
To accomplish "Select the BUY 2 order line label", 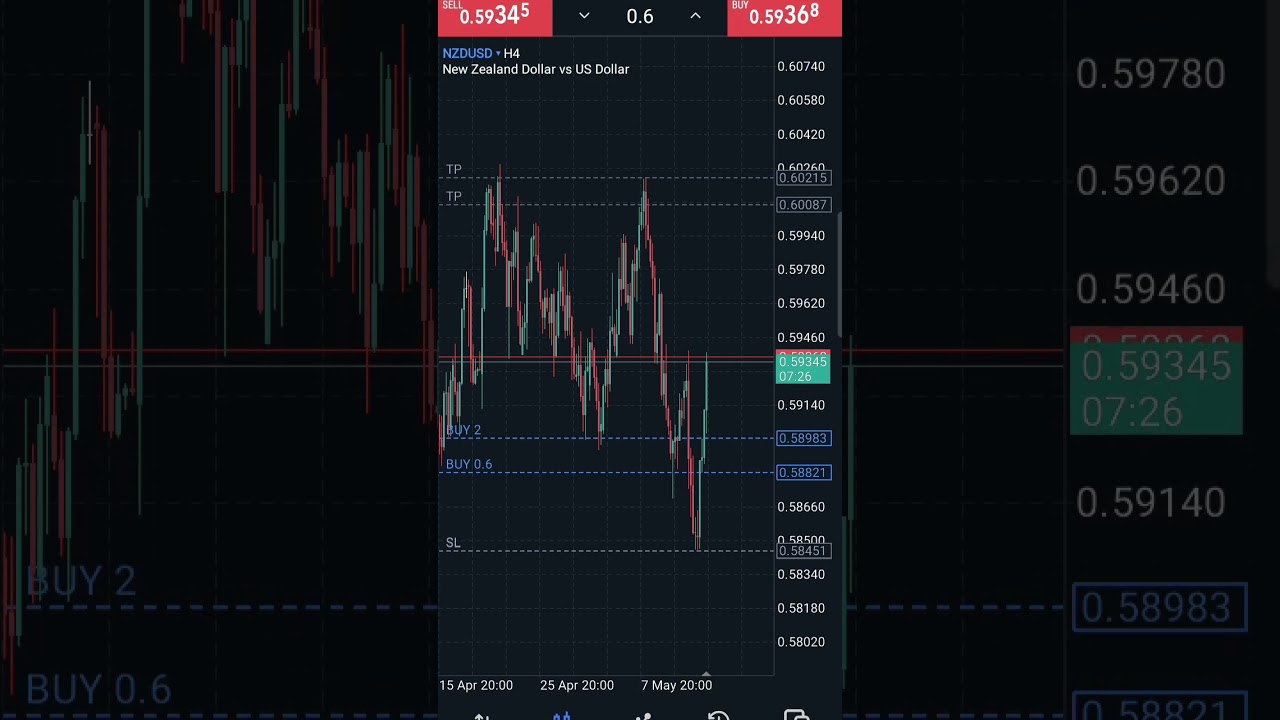I will tap(463, 430).
